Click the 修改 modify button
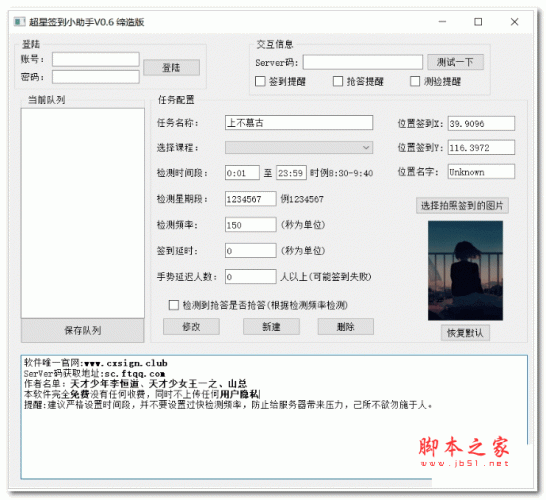This screenshot has width=546, height=500. click(x=191, y=327)
